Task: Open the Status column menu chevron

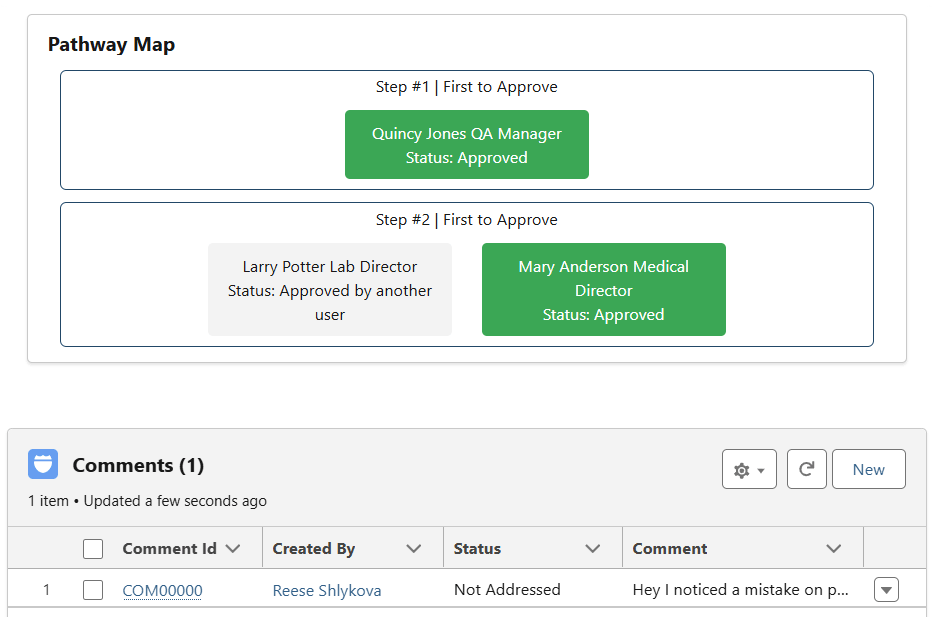Action: click(x=593, y=549)
